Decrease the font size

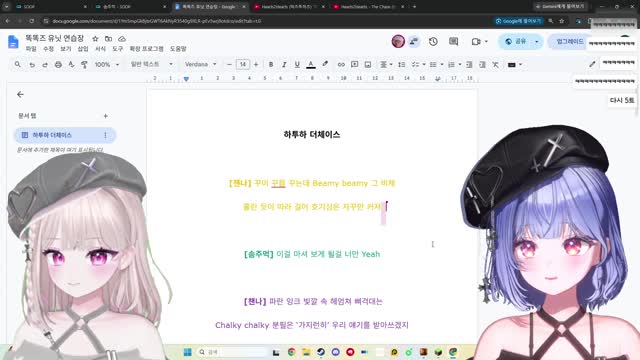[x=229, y=64]
